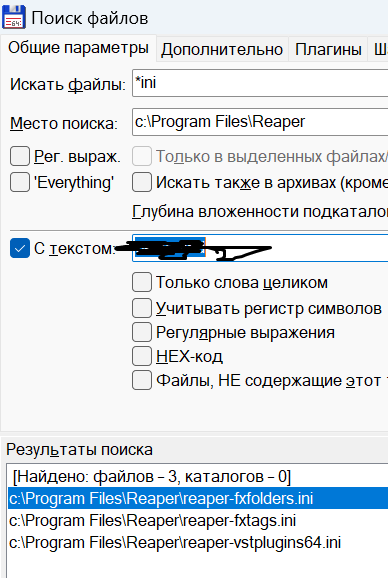This screenshot has width=388, height=578.
Task: Check the HEX-код option
Action: 142,356
